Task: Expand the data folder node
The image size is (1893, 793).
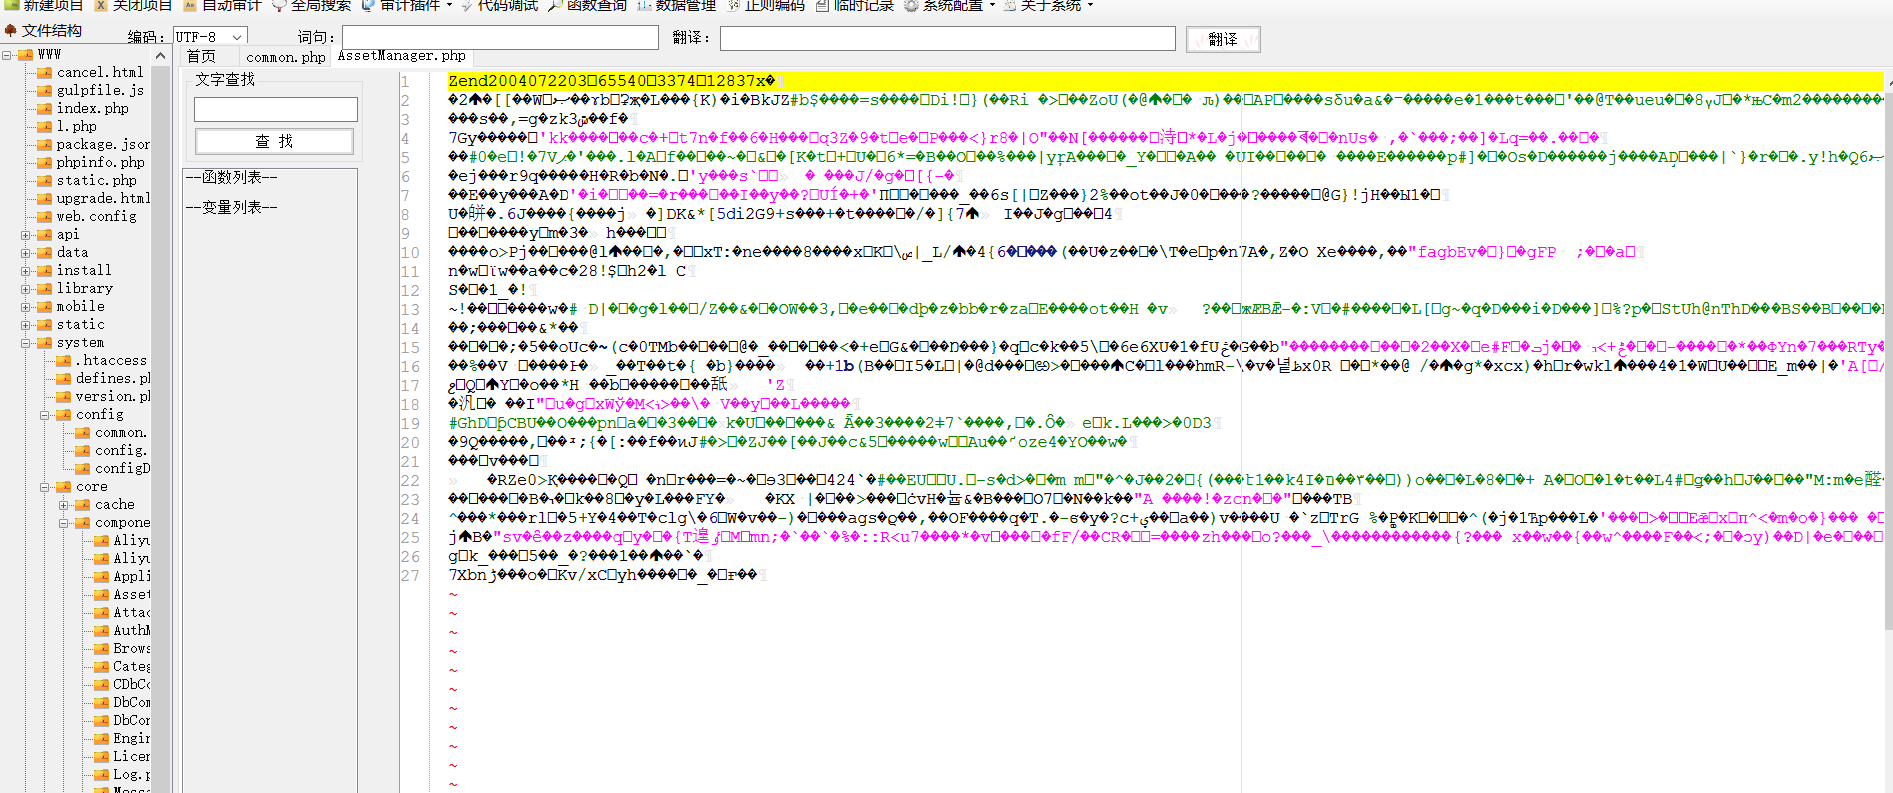Action: 26,253
